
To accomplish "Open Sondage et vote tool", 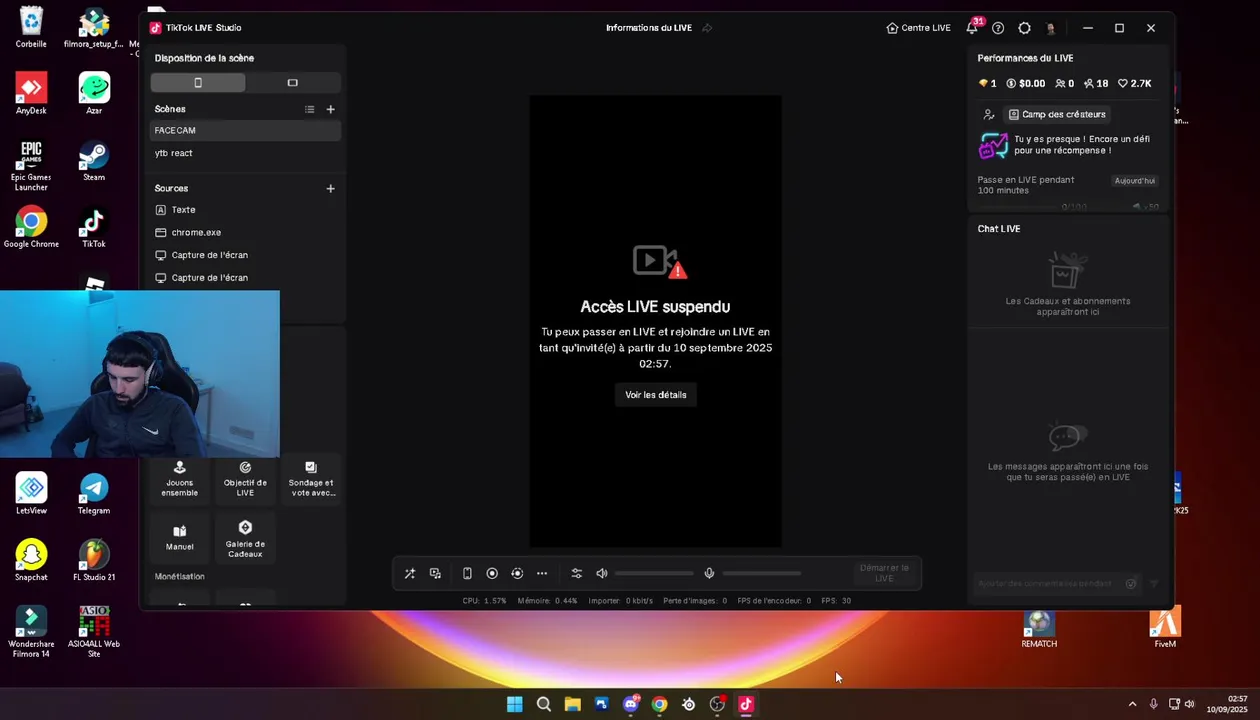I will [311, 479].
